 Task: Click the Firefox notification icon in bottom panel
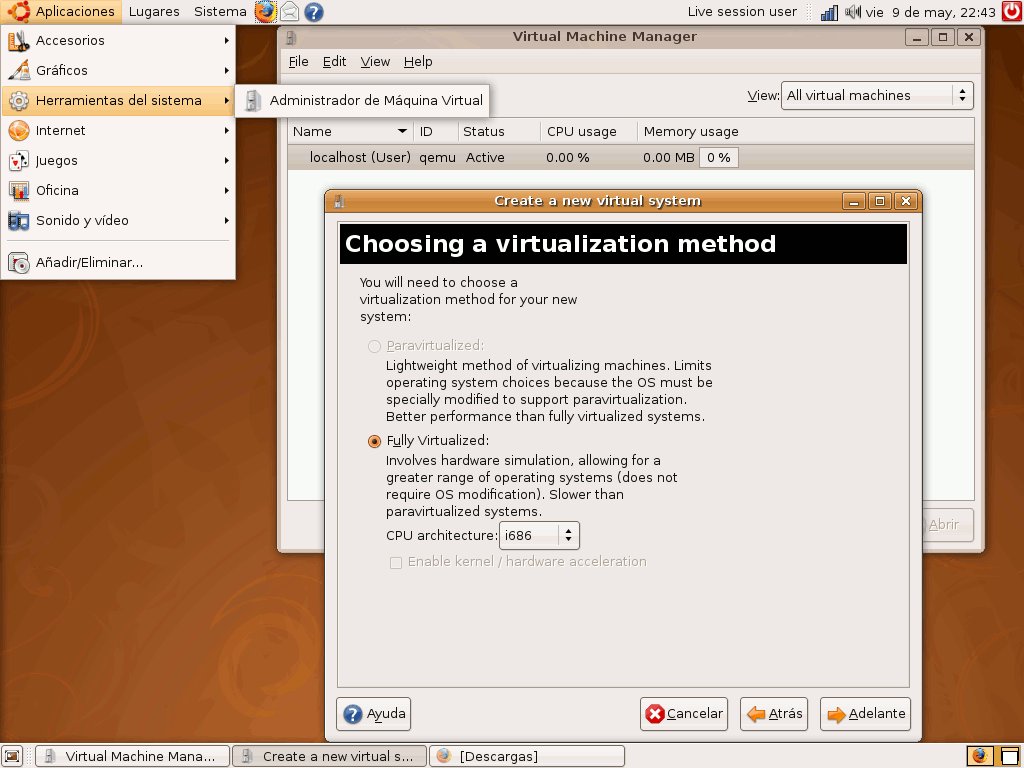pyautogui.click(x=980, y=756)
